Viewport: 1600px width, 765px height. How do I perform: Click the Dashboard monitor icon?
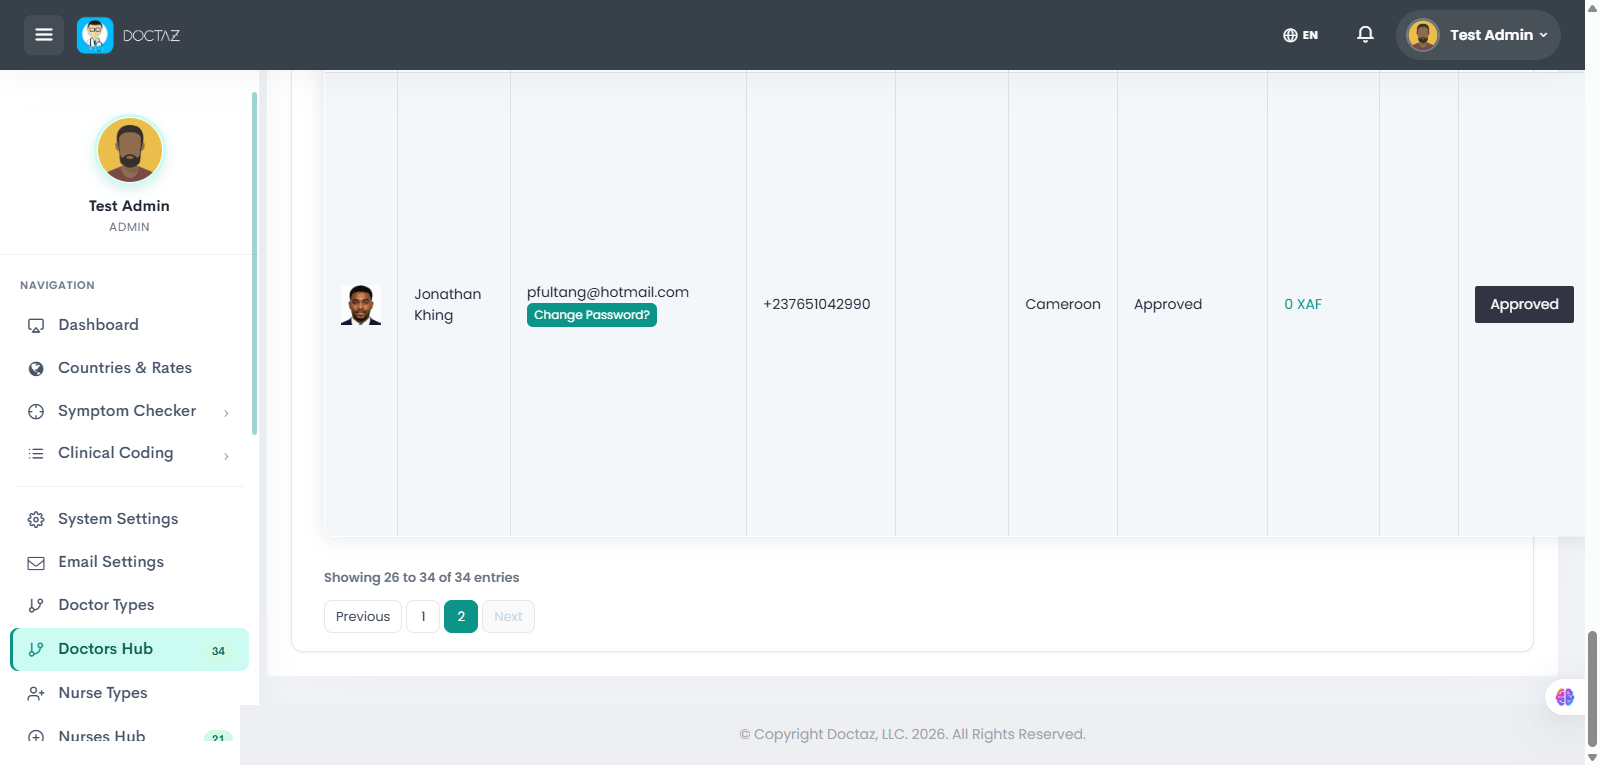click(x=36, y=325)
